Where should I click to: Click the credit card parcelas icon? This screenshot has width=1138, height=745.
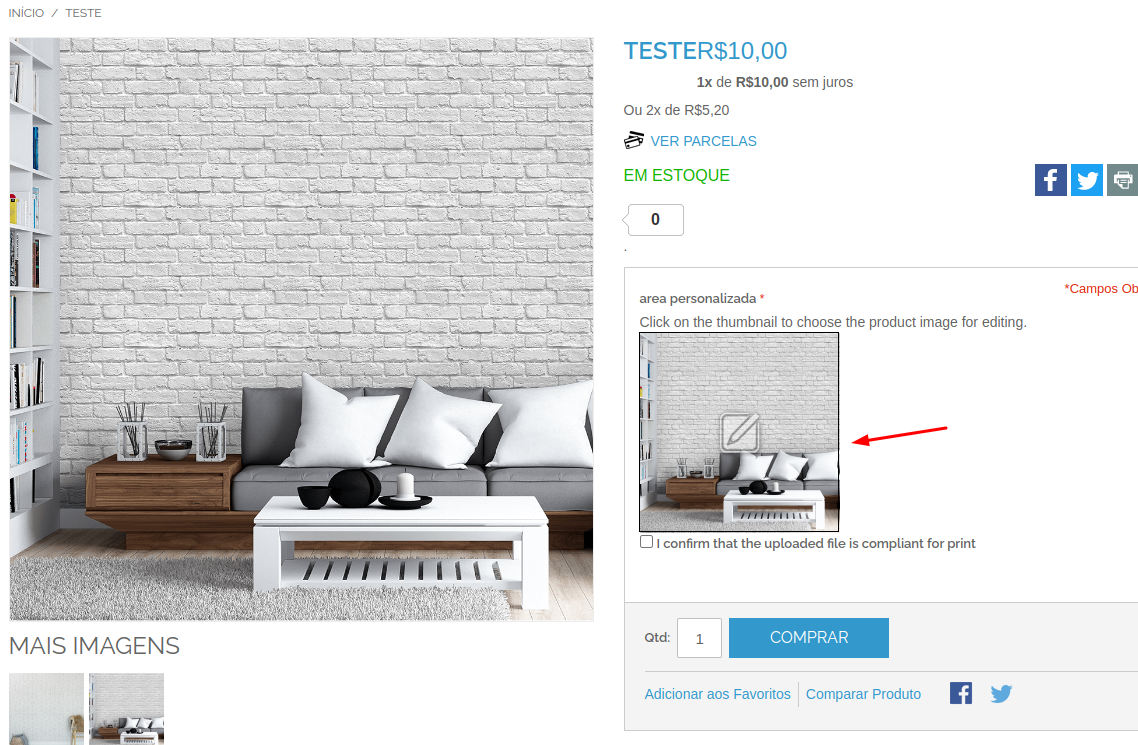pos(634,140)
